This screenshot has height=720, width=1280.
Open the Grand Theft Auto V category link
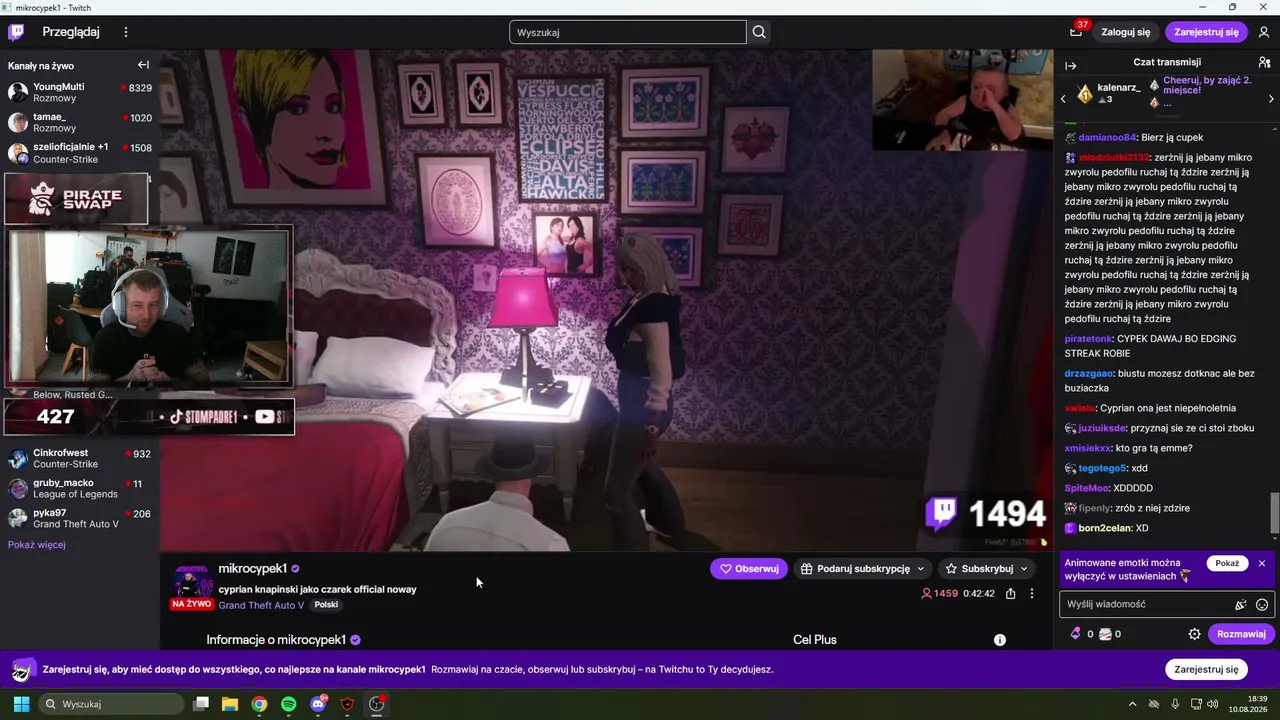[x=261, y=605]
